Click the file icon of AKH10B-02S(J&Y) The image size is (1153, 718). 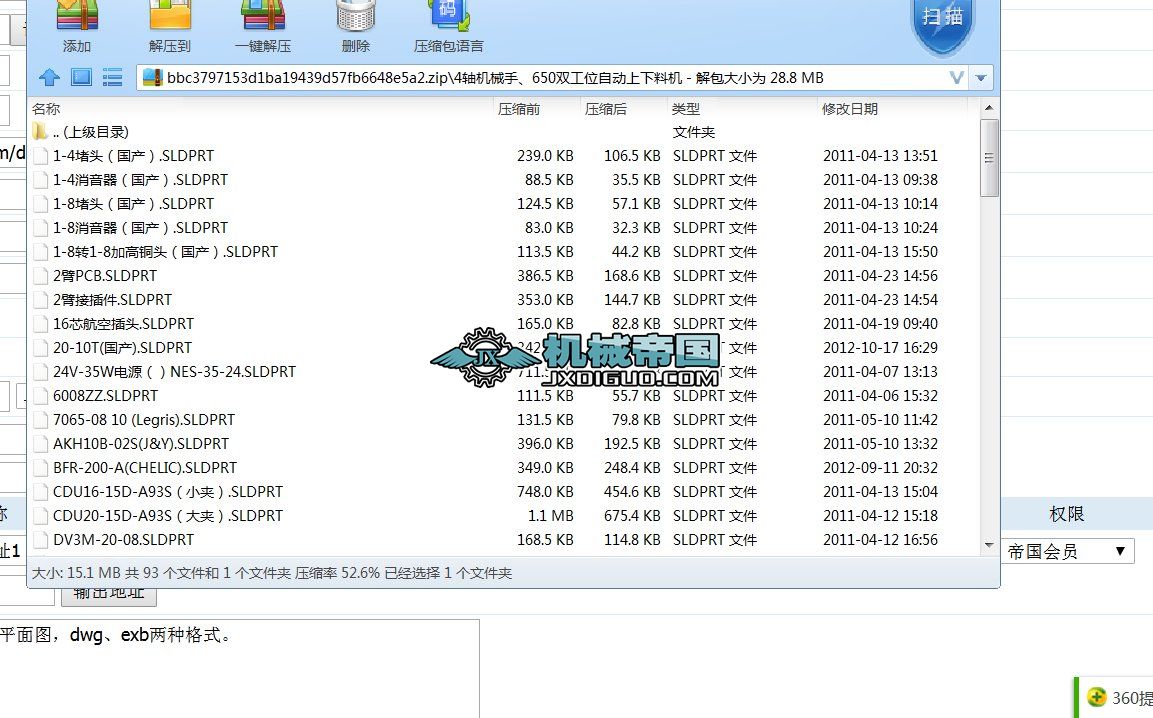click(x=40, y=444)
